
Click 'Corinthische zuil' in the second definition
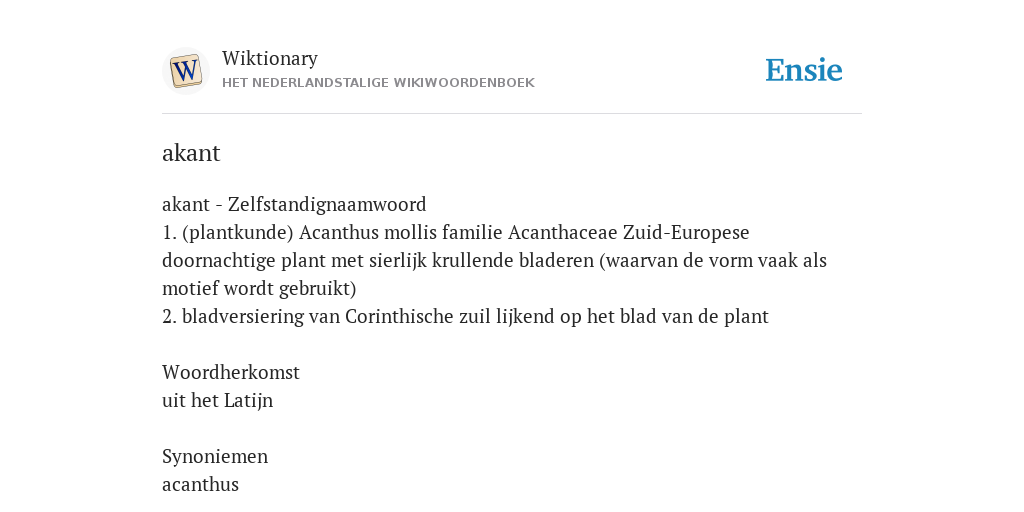tap(411, 317)
